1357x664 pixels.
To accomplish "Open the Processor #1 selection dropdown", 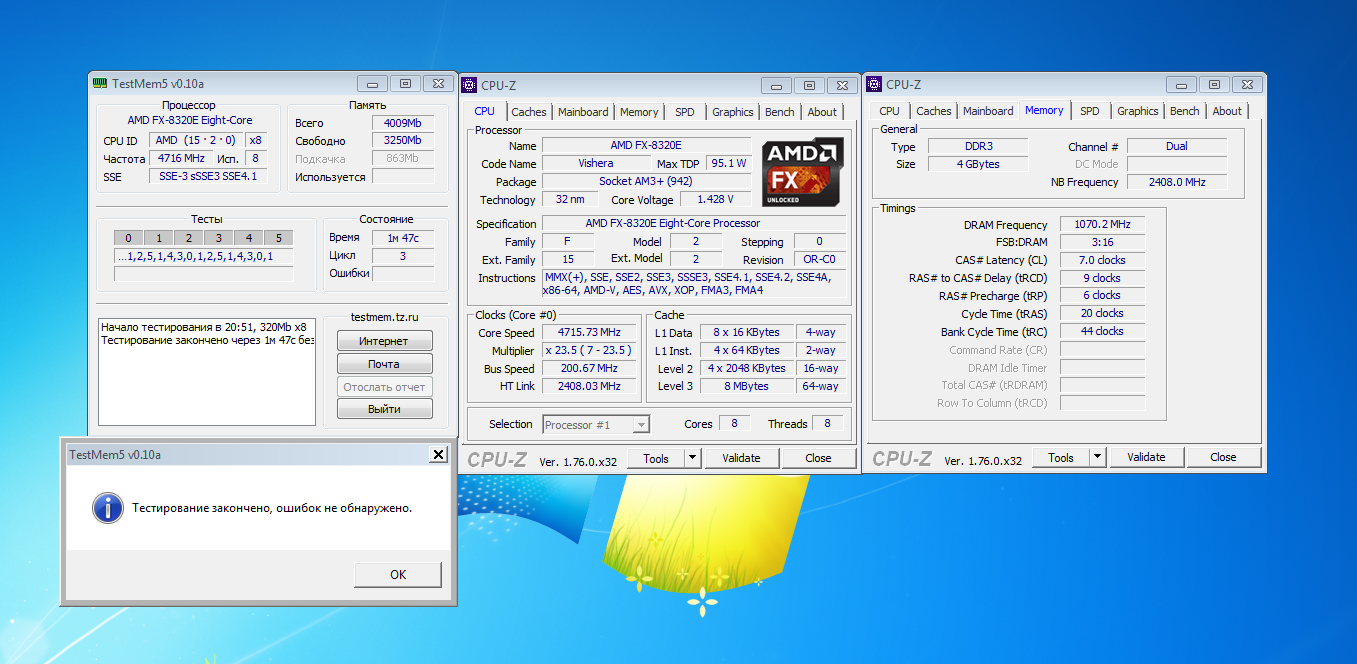I will coord(596,425).
